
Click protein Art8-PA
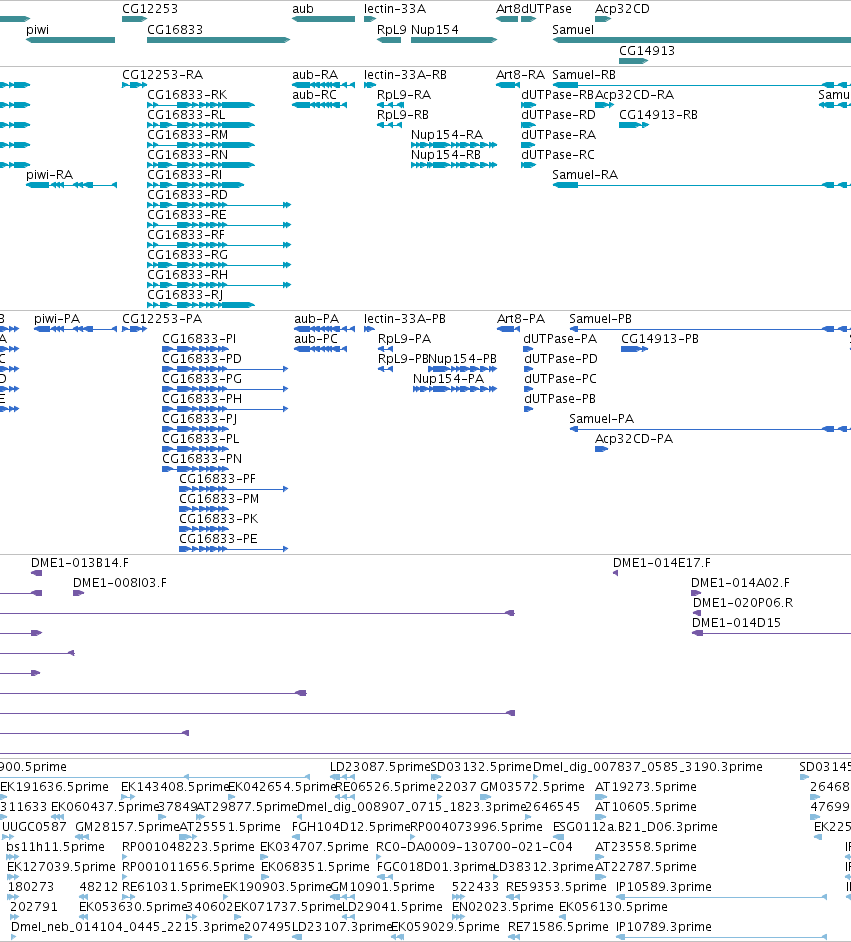pyautogui.click(x=521, y=319)
